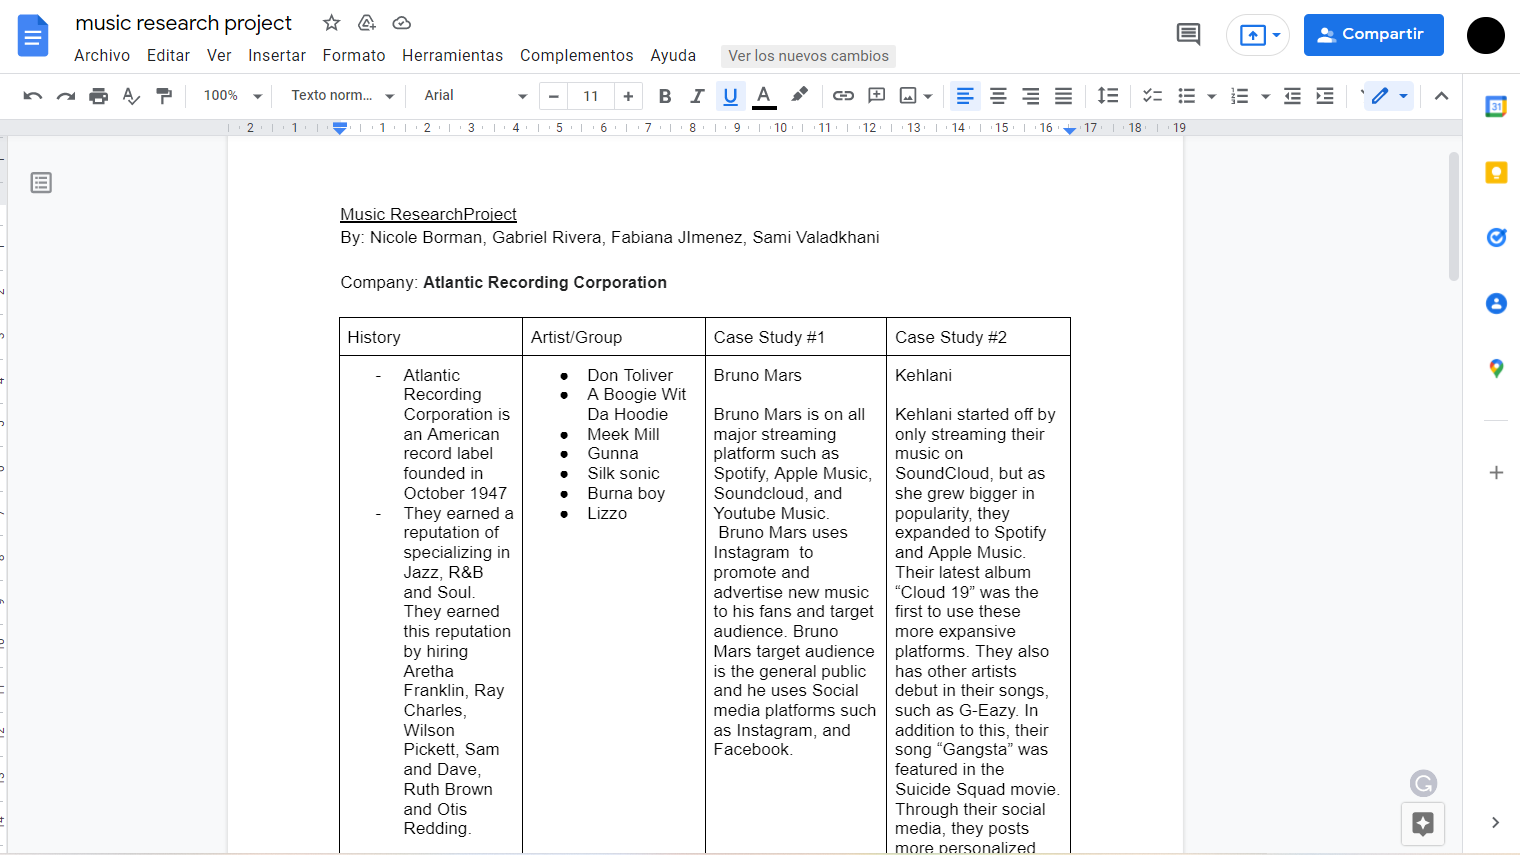Open the Complementos menu
The height and width of the screenshot is (855, 1520).
(x=576, y=56)
